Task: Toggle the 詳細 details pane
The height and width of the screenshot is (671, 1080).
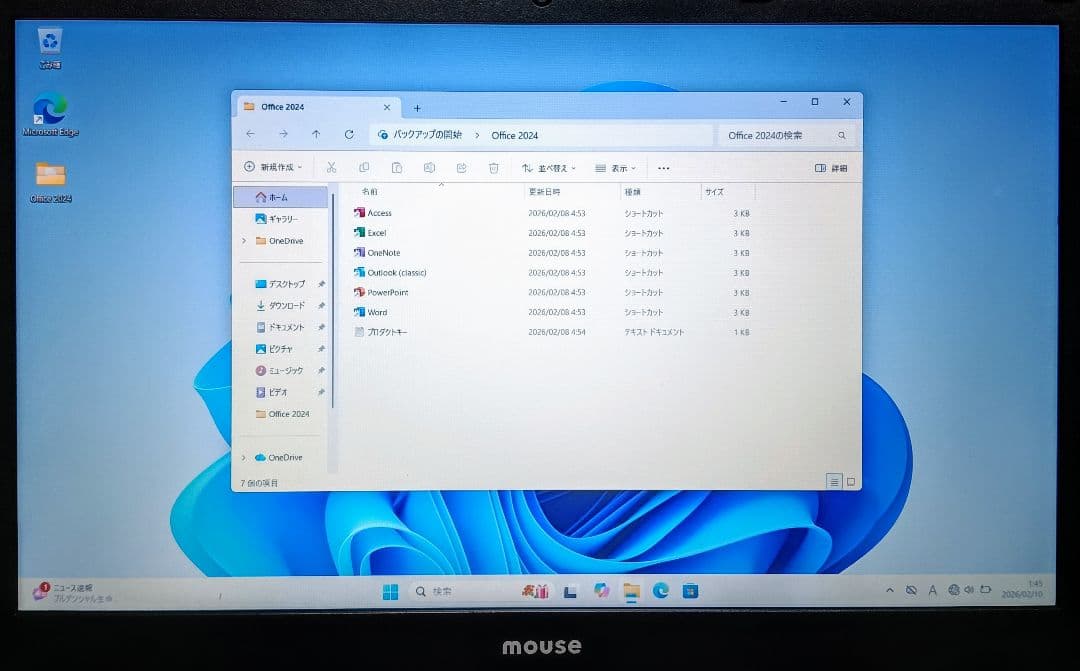Action: coord(830,168)
